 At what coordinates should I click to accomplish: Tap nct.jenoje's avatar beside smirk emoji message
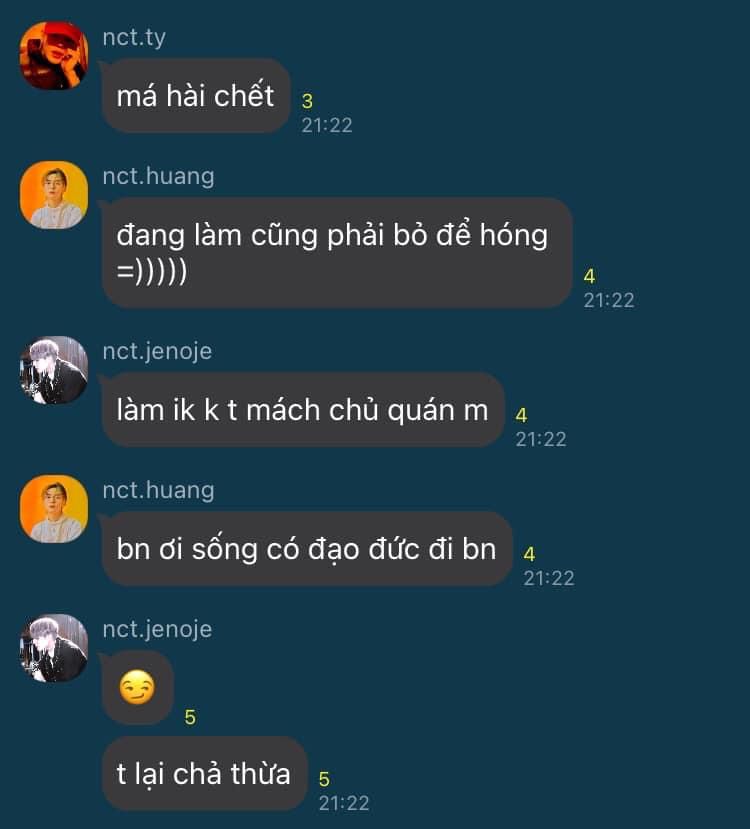(x=54, y=648)
